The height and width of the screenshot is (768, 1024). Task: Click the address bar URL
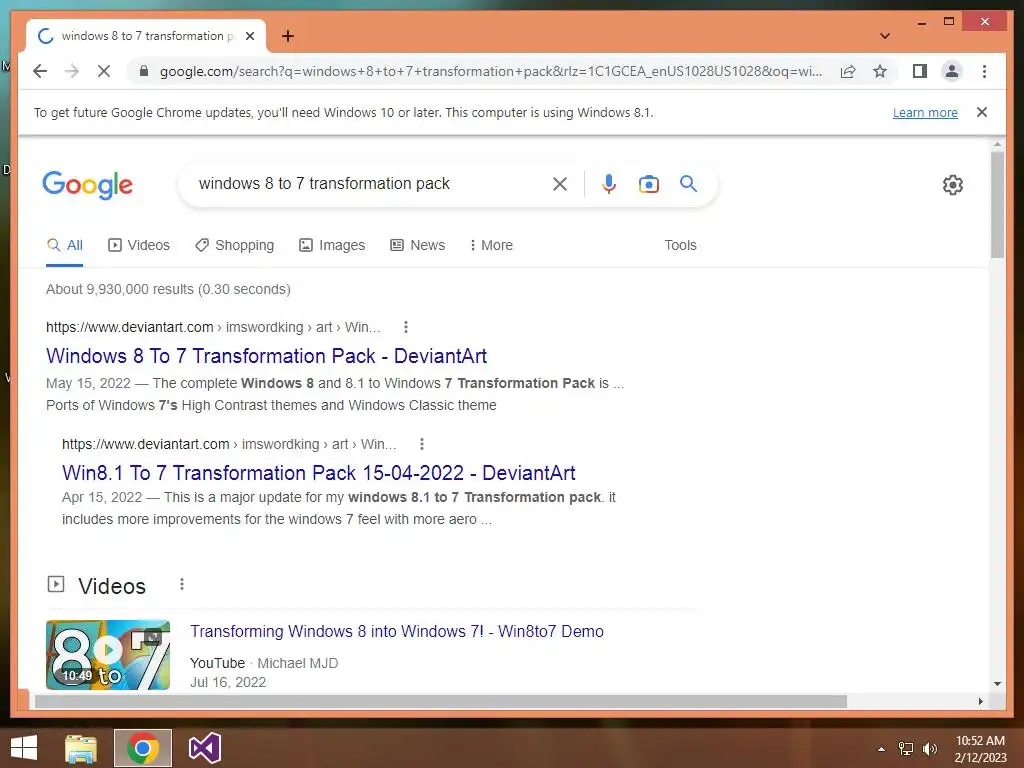(490, 71)
